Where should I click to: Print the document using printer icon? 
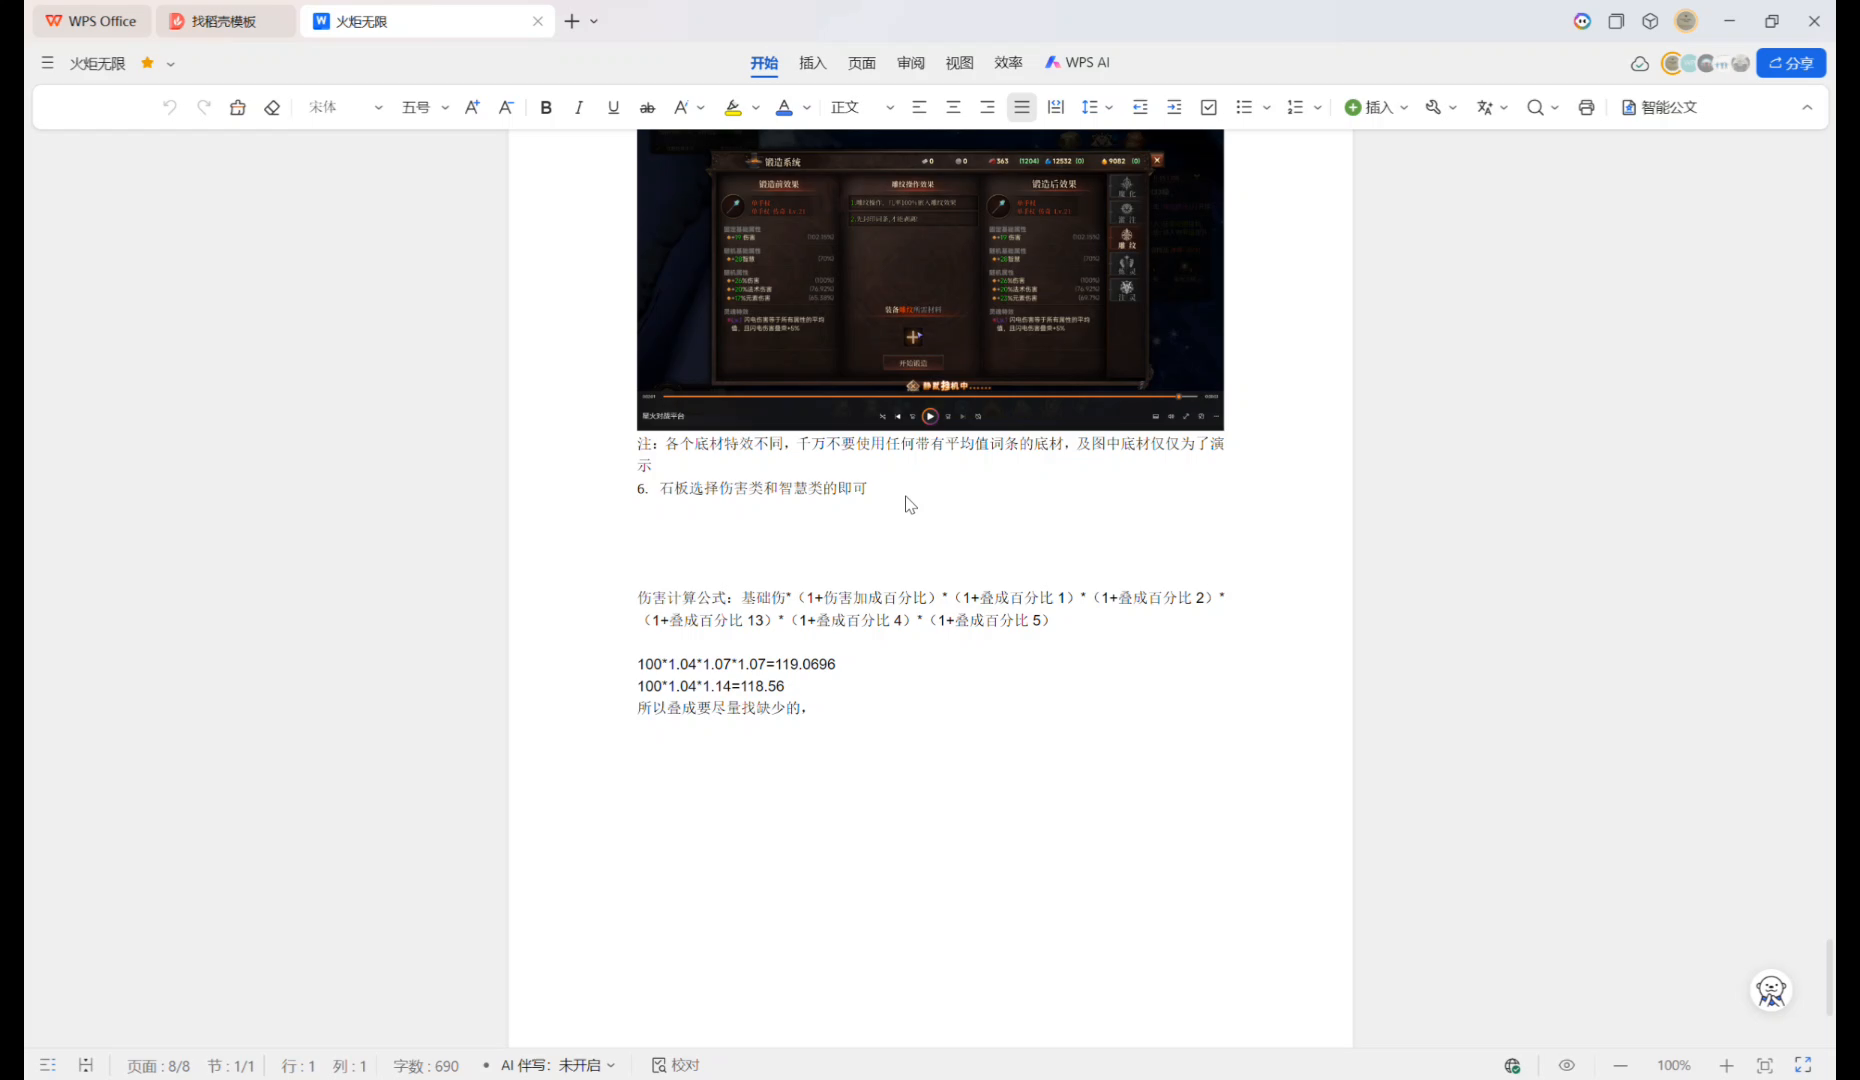[x=1586, y=107]
